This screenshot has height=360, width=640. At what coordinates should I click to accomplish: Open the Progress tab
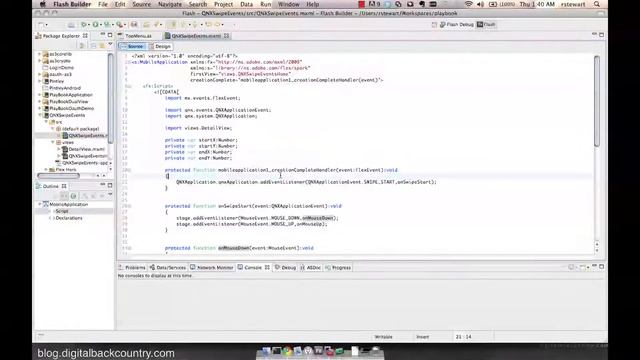(338, 268)
